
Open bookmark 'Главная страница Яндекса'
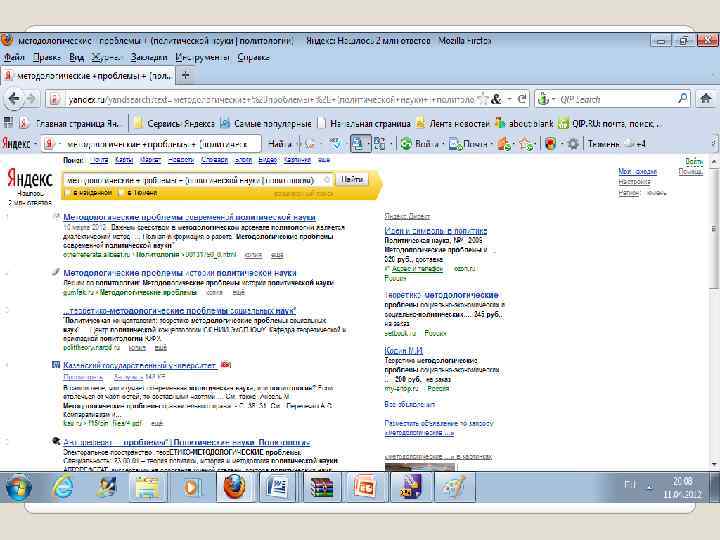click(70, 123)
